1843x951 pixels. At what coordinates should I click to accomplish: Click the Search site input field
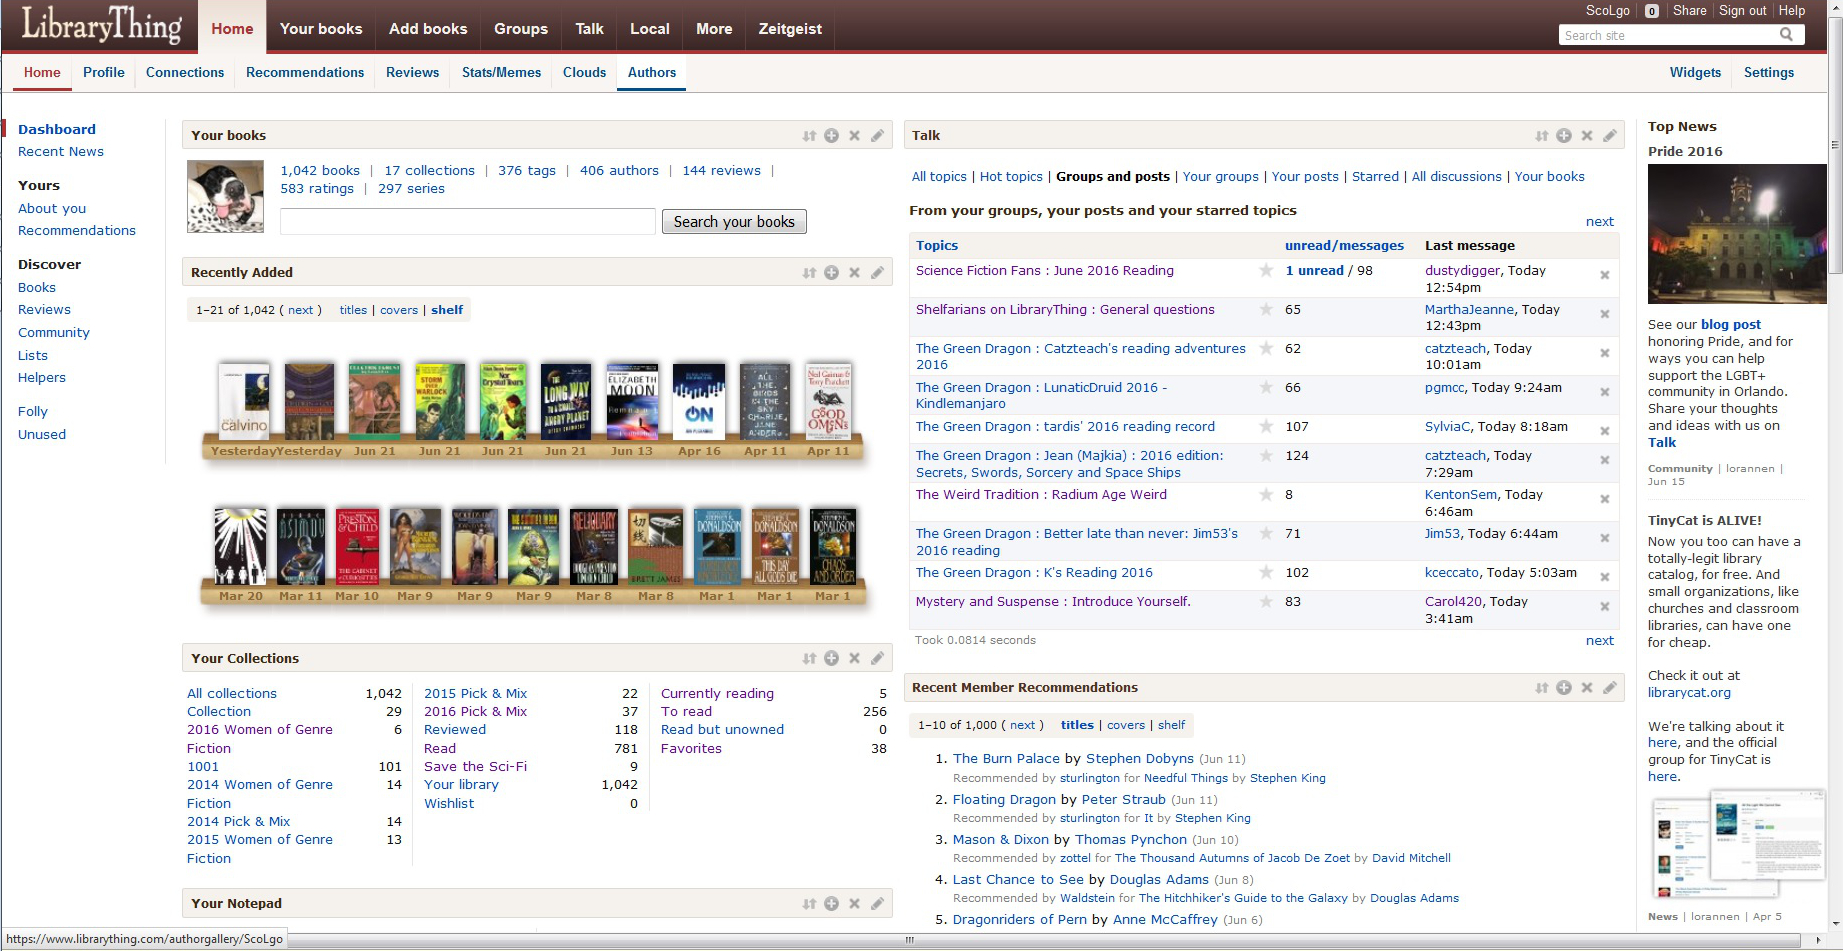[1669, 35]
